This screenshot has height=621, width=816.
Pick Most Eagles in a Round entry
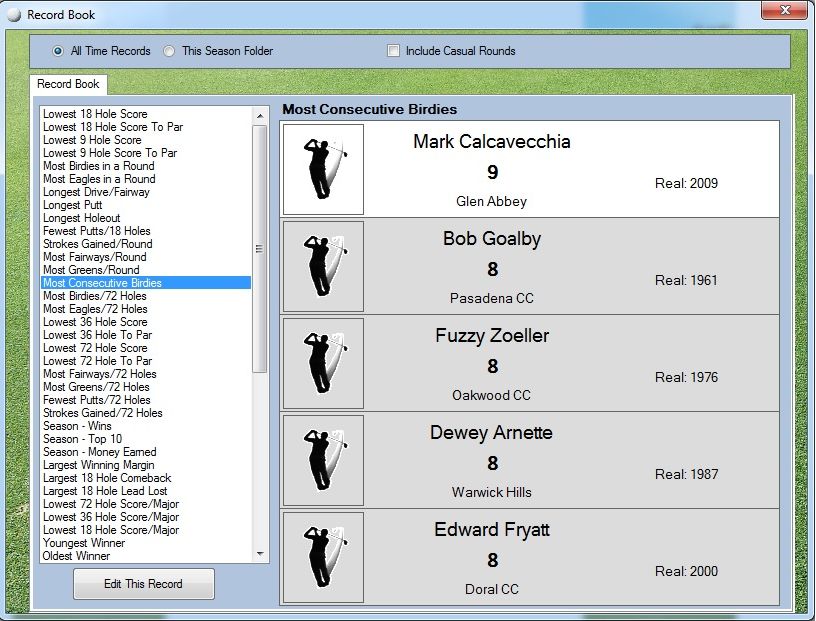[x=99, y=179]
